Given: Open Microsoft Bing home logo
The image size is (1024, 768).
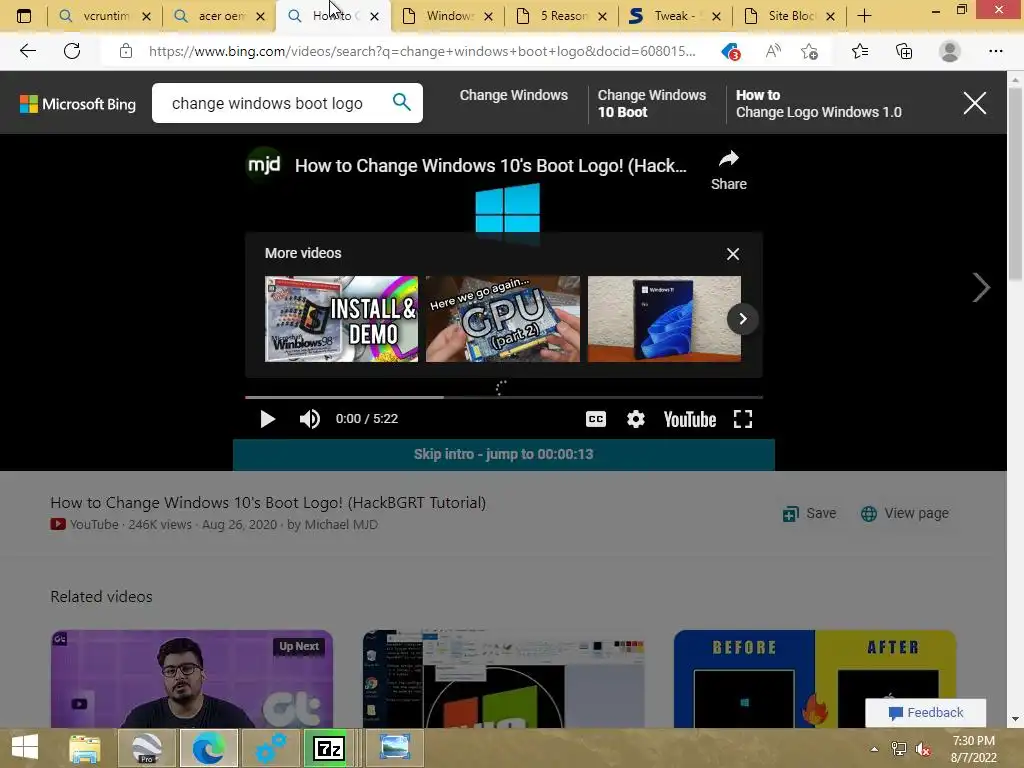Looking at the screenshot, I should pos(78,104).
